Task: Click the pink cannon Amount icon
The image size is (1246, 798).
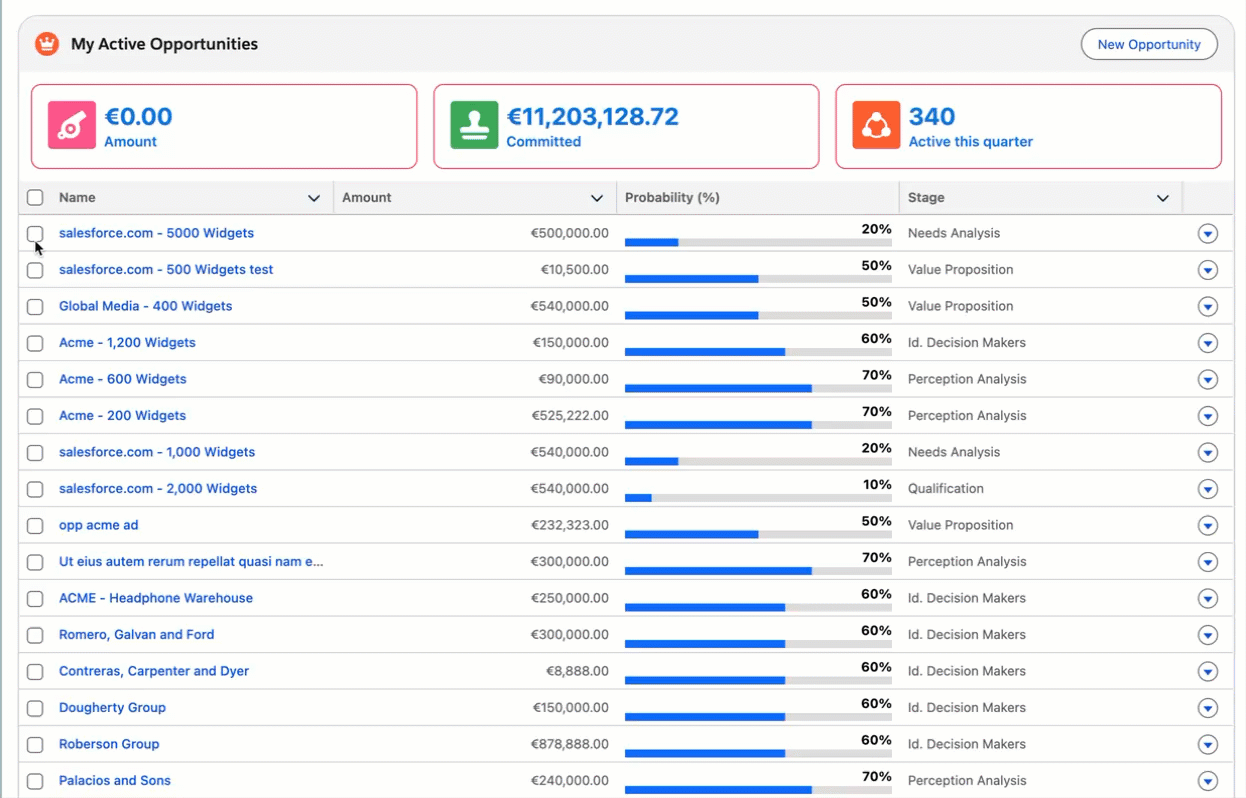Action: coord(72,125)
